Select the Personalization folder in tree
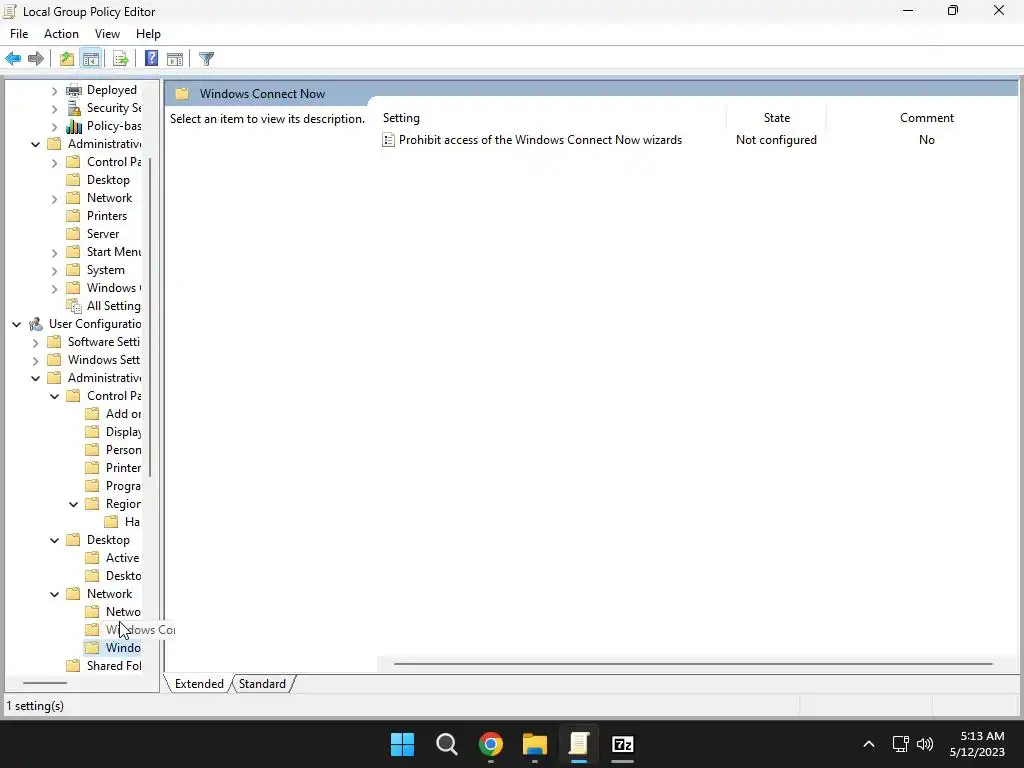This screenshot has width=1024, height=768. (x=123, y=450)
